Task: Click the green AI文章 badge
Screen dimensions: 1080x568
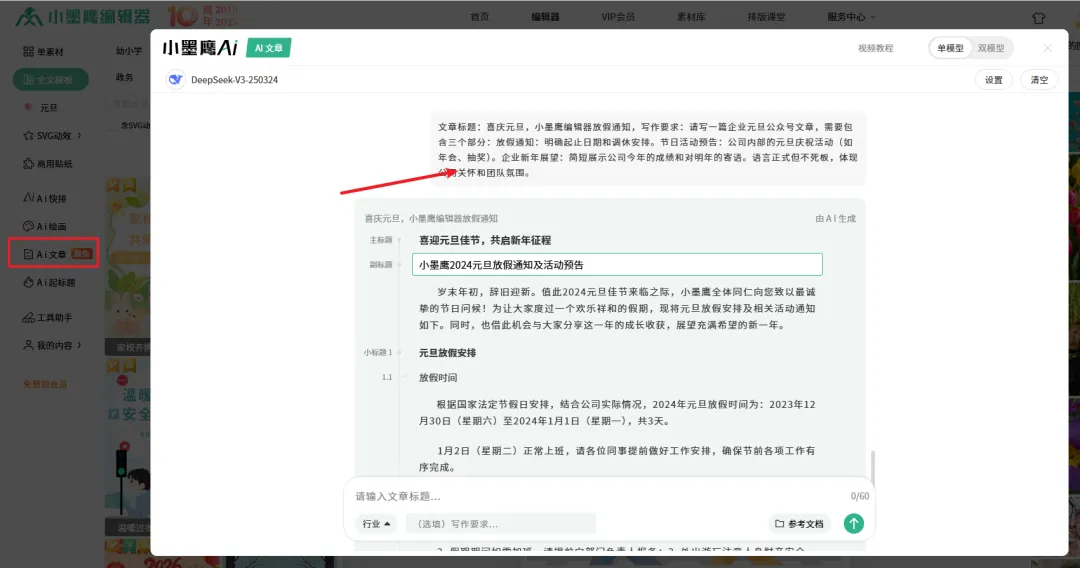Action: [269, 48]
